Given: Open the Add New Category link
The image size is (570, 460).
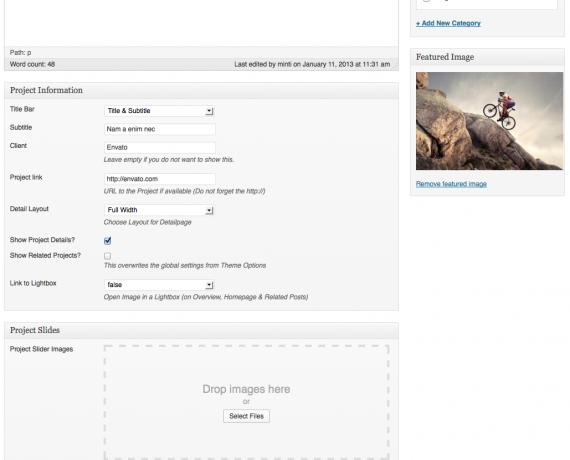Looking at the screenshot, I should click(448, 23).
